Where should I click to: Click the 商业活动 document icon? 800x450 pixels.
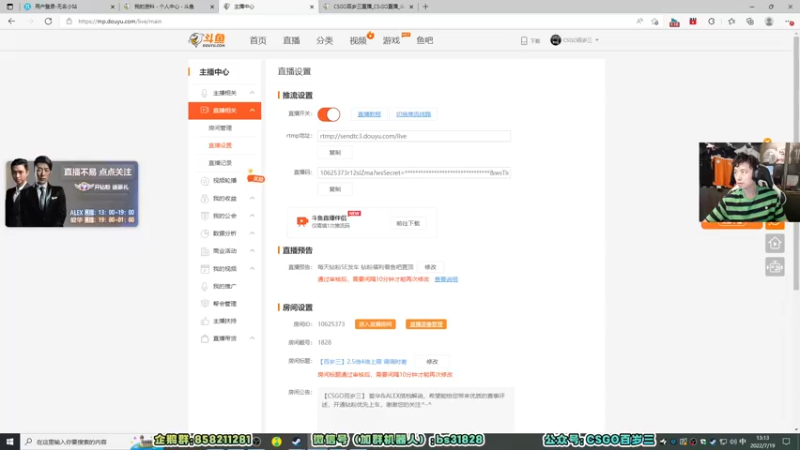coord(205,251)
